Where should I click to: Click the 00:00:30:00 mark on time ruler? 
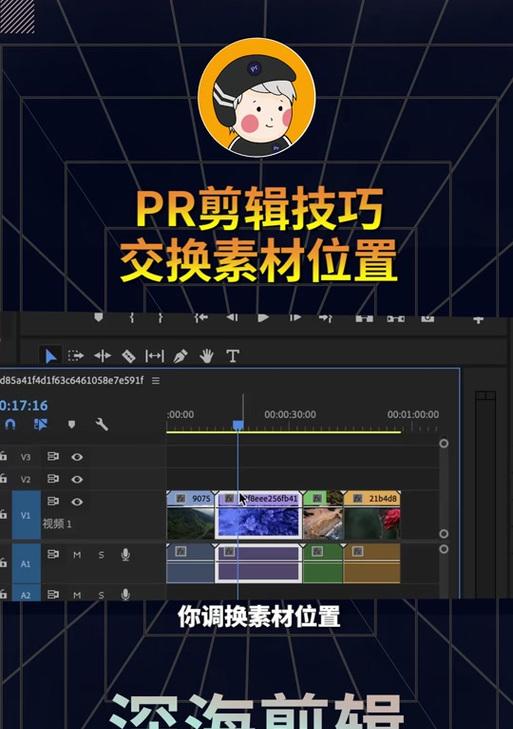(290, 414)
